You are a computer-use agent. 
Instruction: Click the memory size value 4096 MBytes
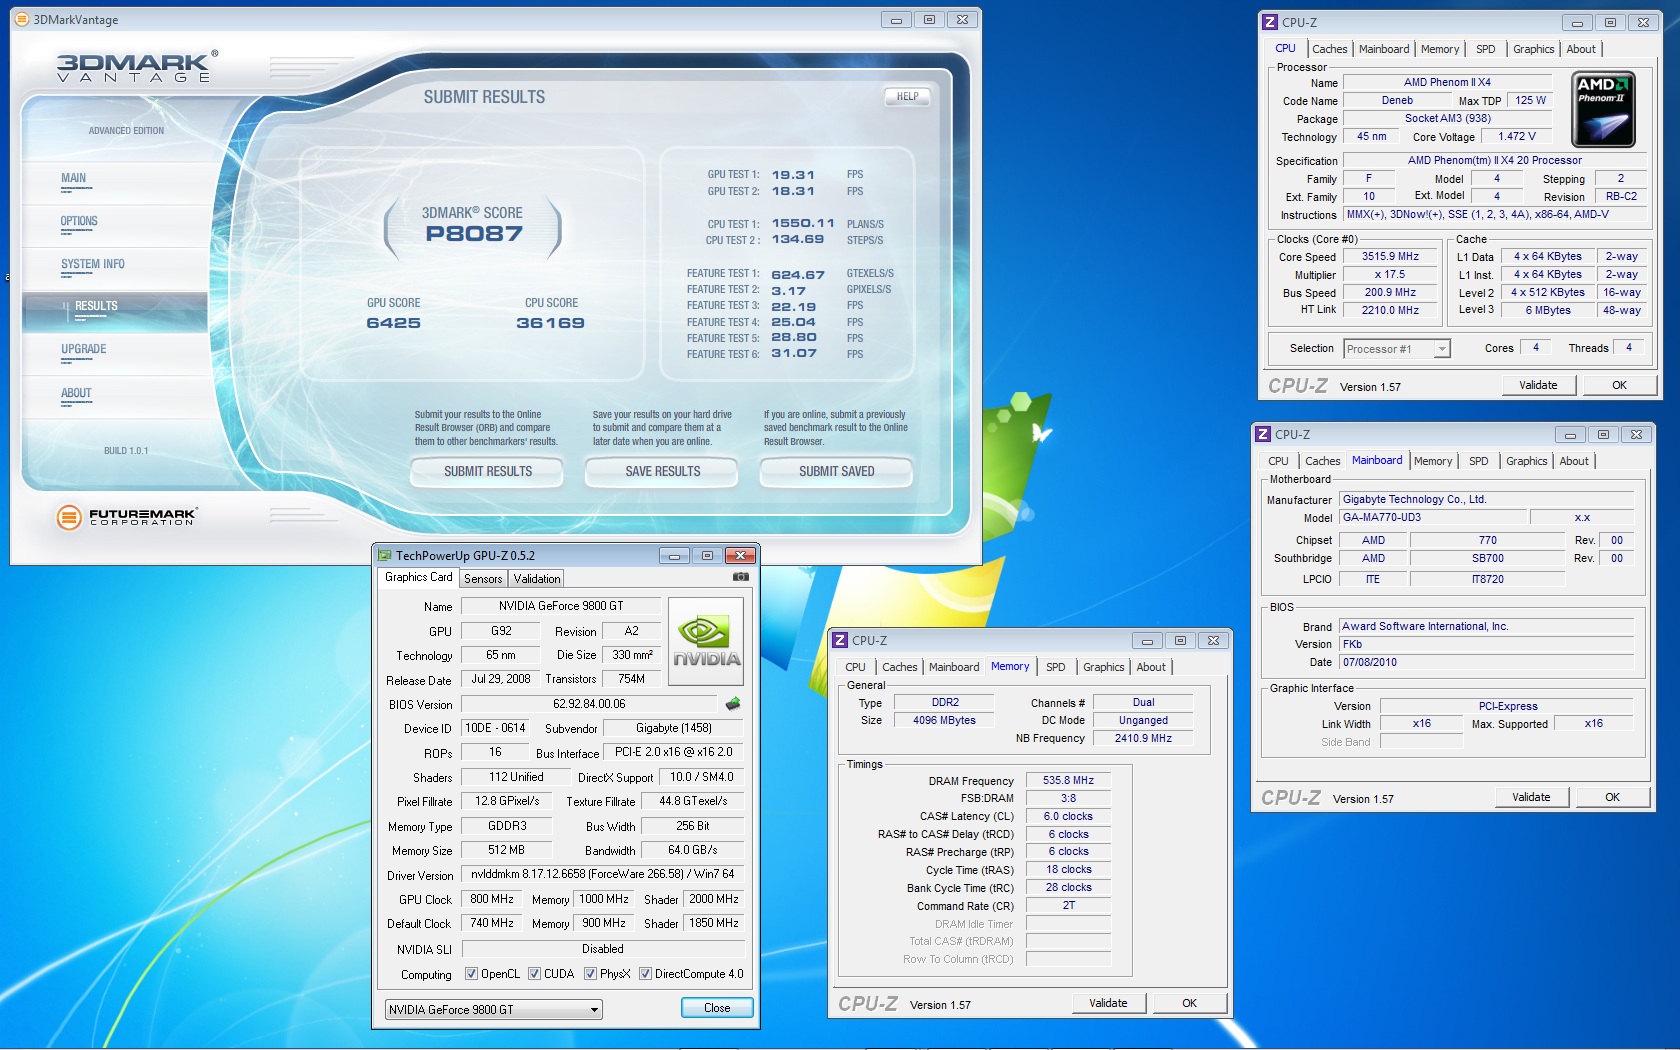click(x=944, y=720)
